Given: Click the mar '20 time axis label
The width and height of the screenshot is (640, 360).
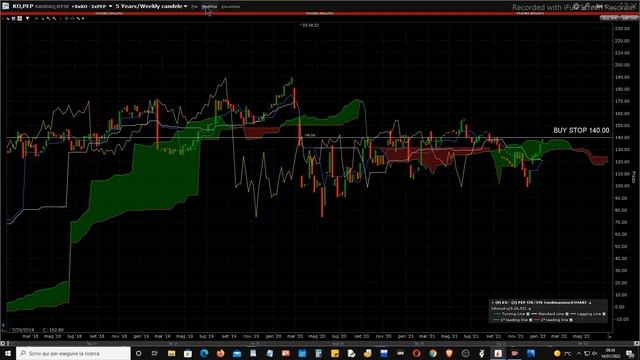Looking at the screenshot, I should tap(295, 336).
